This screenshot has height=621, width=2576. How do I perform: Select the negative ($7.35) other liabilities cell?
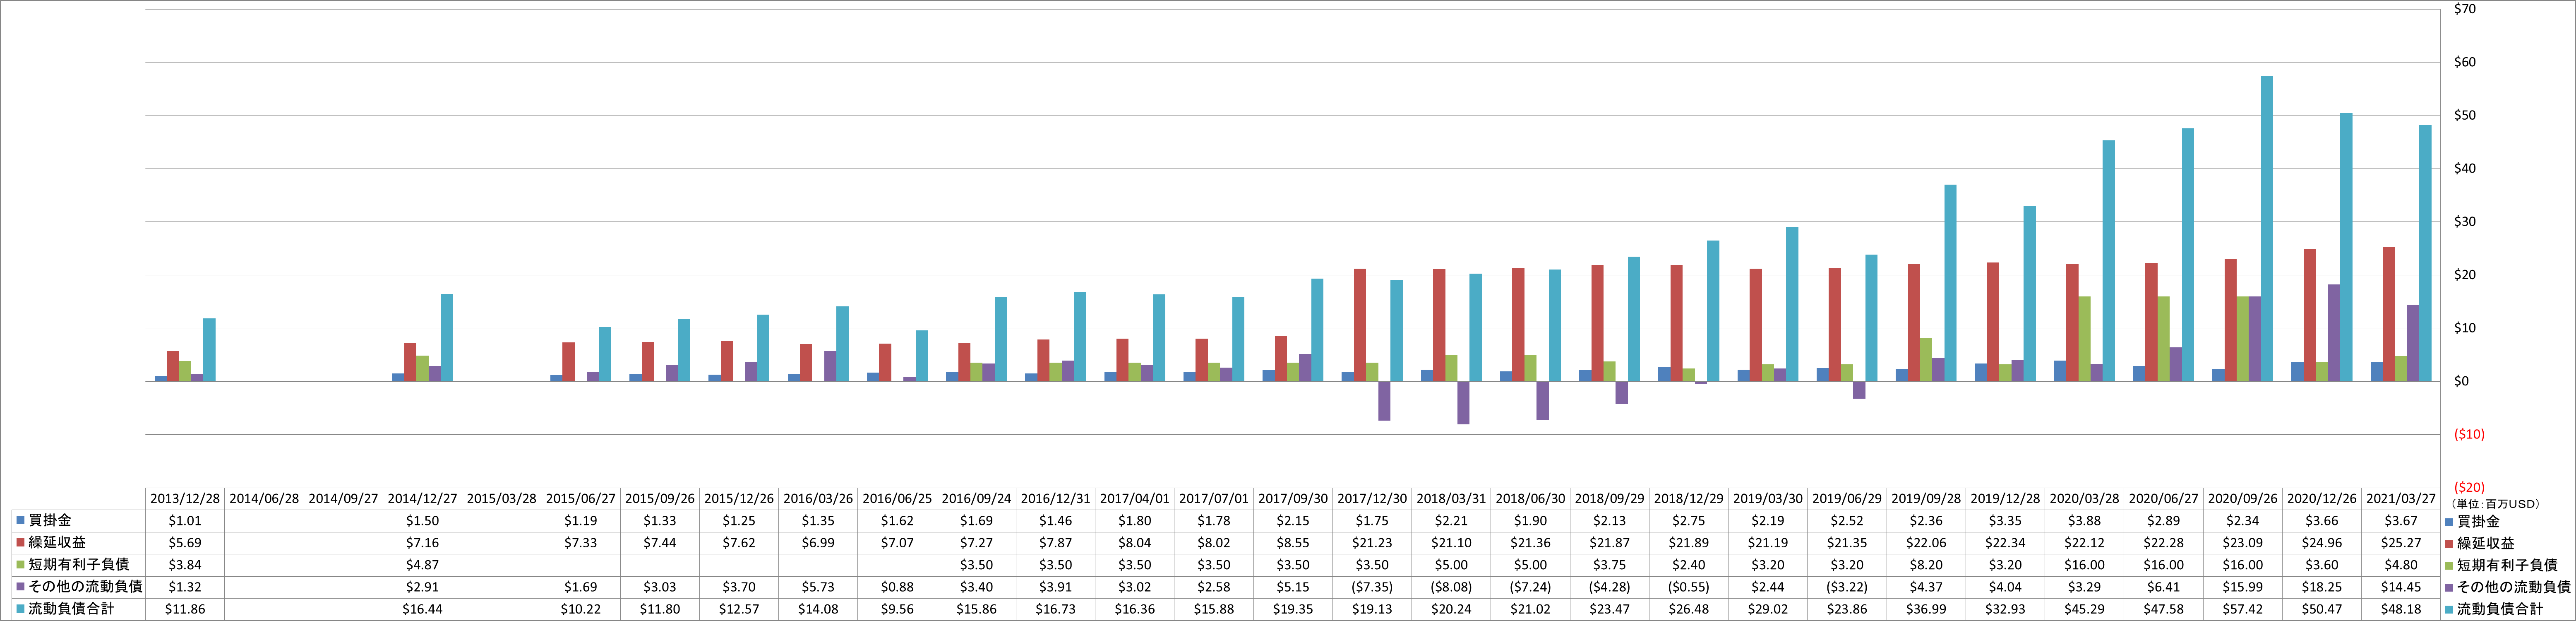pos(1372,587)
